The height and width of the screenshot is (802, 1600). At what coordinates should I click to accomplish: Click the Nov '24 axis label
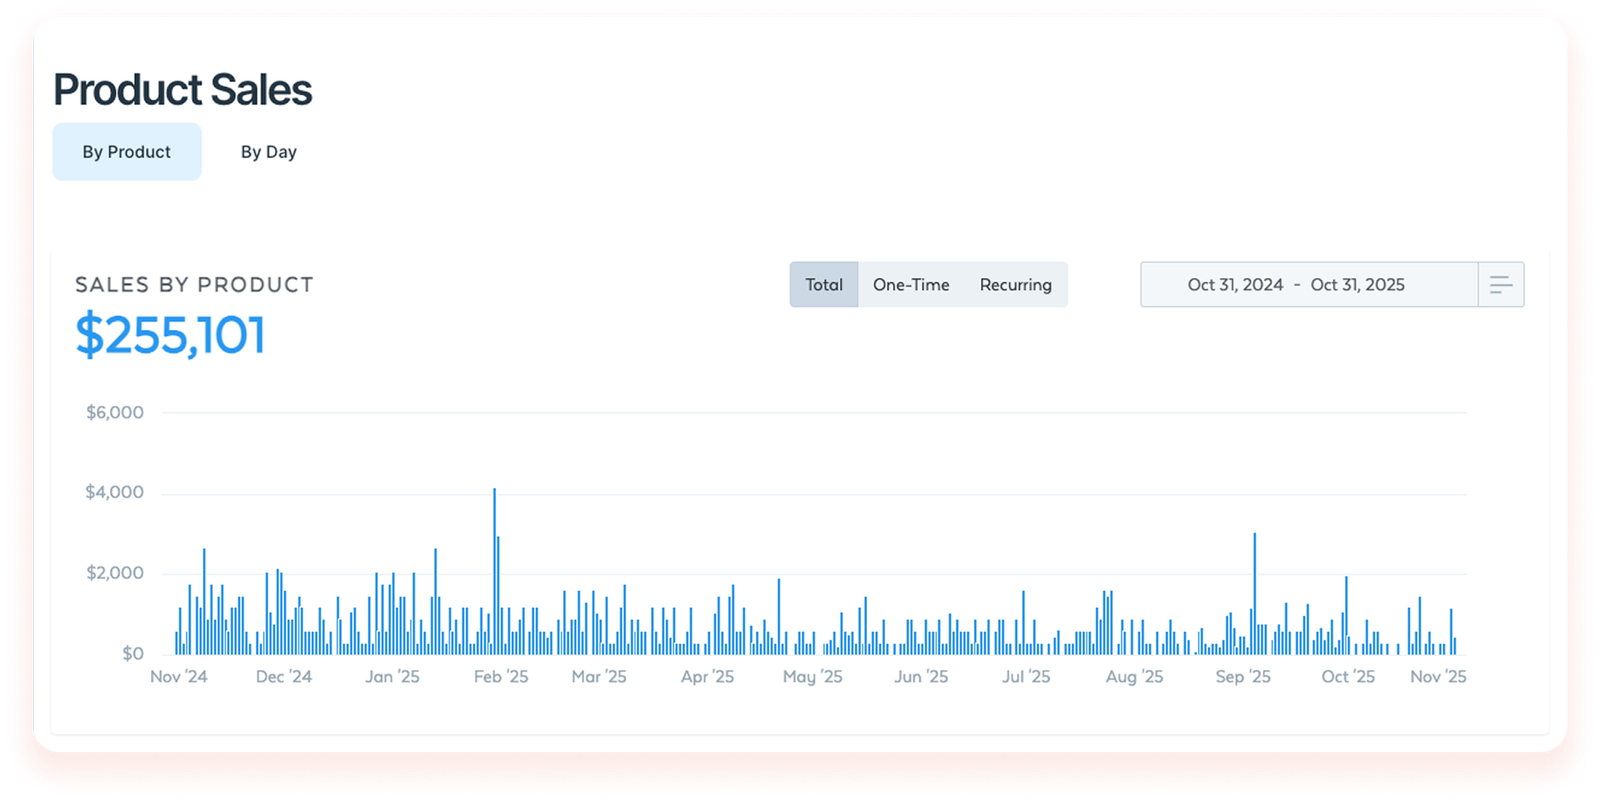coord(179,677)
